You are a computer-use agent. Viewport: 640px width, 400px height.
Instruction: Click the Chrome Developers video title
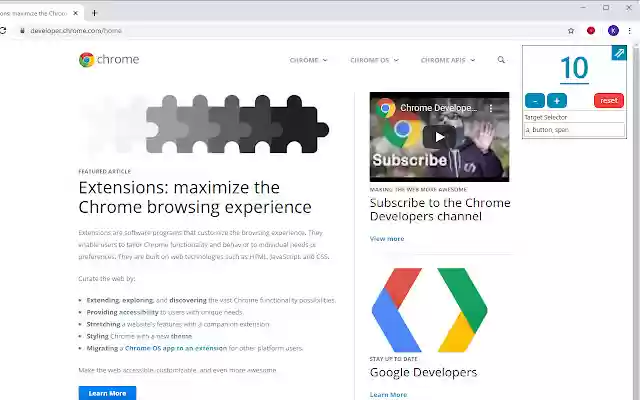click(438, 108)
